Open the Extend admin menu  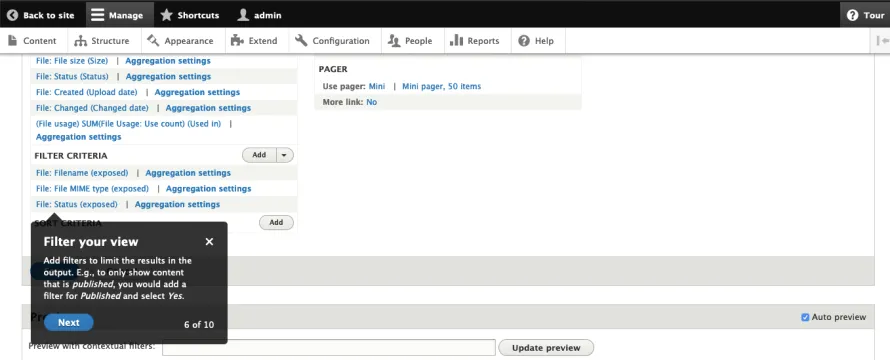click(255, 41)
